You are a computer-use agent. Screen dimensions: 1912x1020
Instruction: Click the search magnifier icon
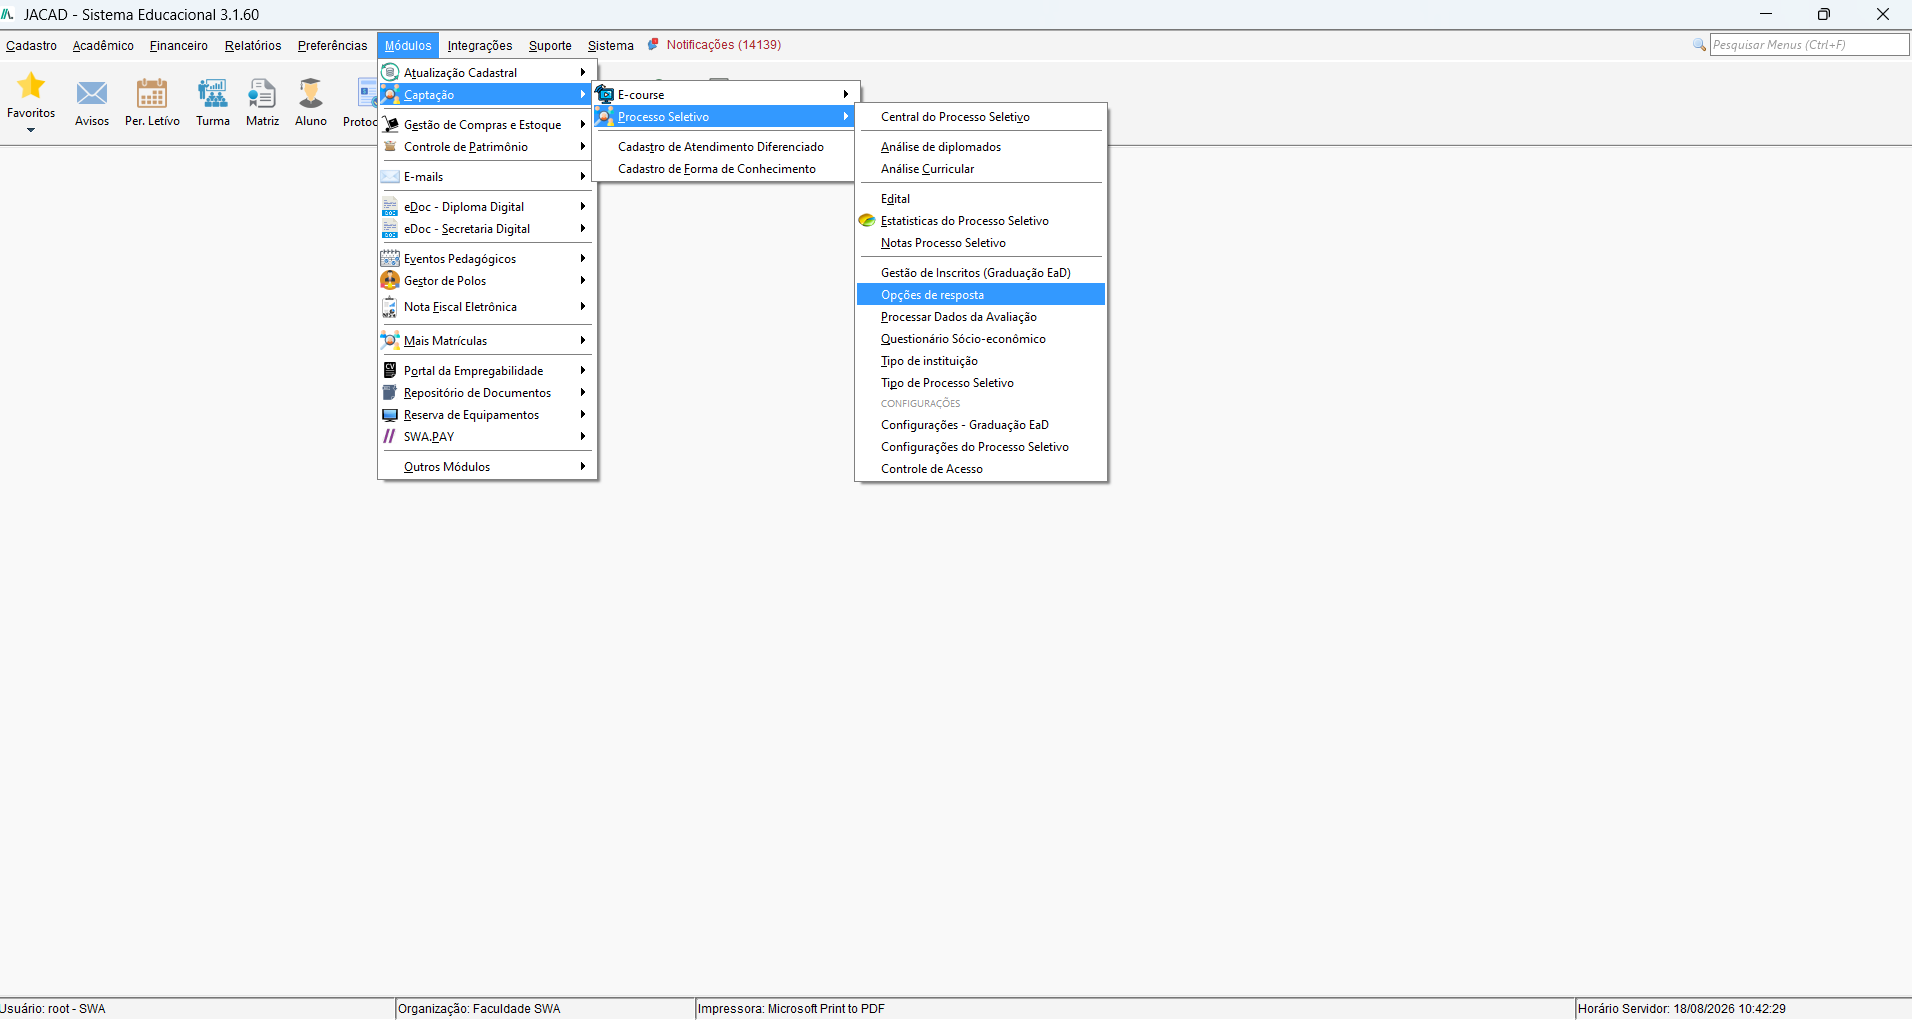[x=1699, y=45]
